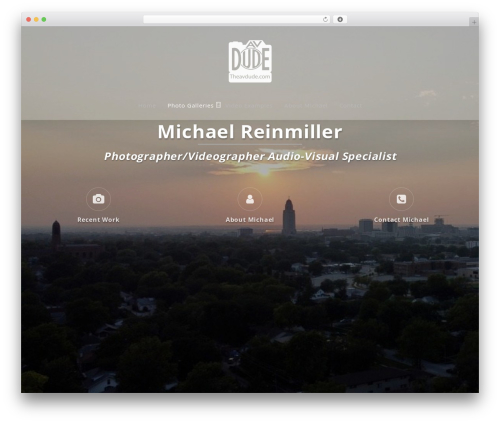Click the AV Dude camera logo
This screenshot has width=500, height=423.
tap(250, 62)
